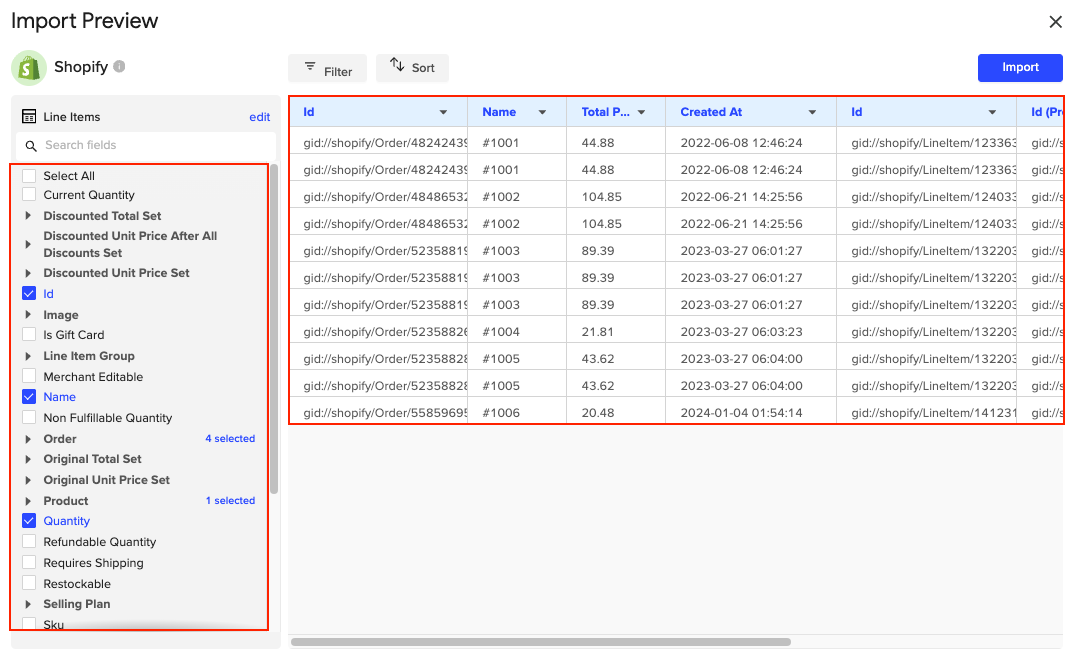This screenshot has height=653, width=1075.
Task: Click the edit link beside Line Items
Action: [x=260, y=116]
